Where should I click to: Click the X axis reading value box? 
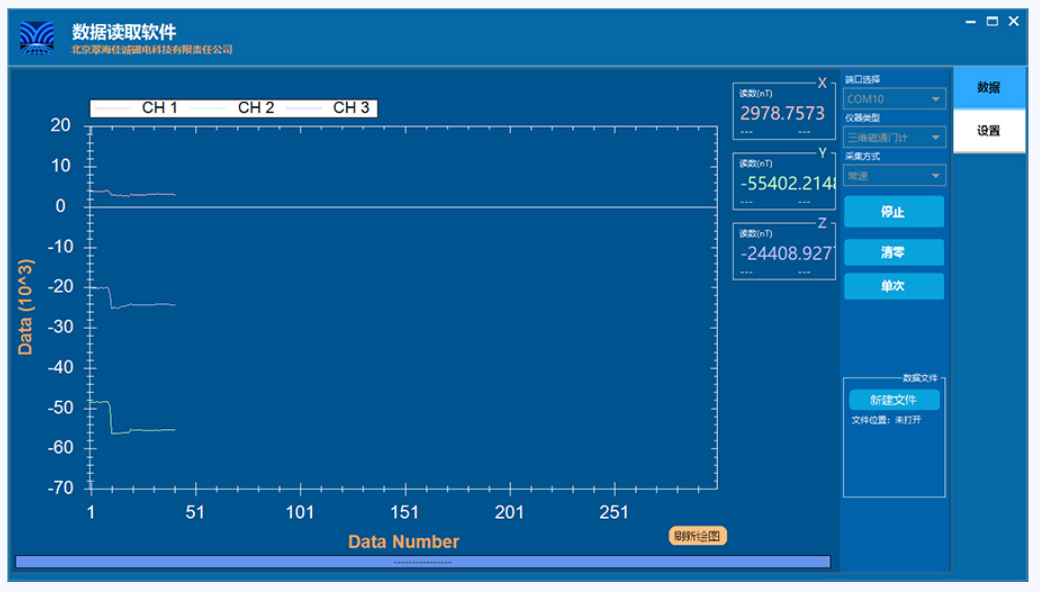782,113
